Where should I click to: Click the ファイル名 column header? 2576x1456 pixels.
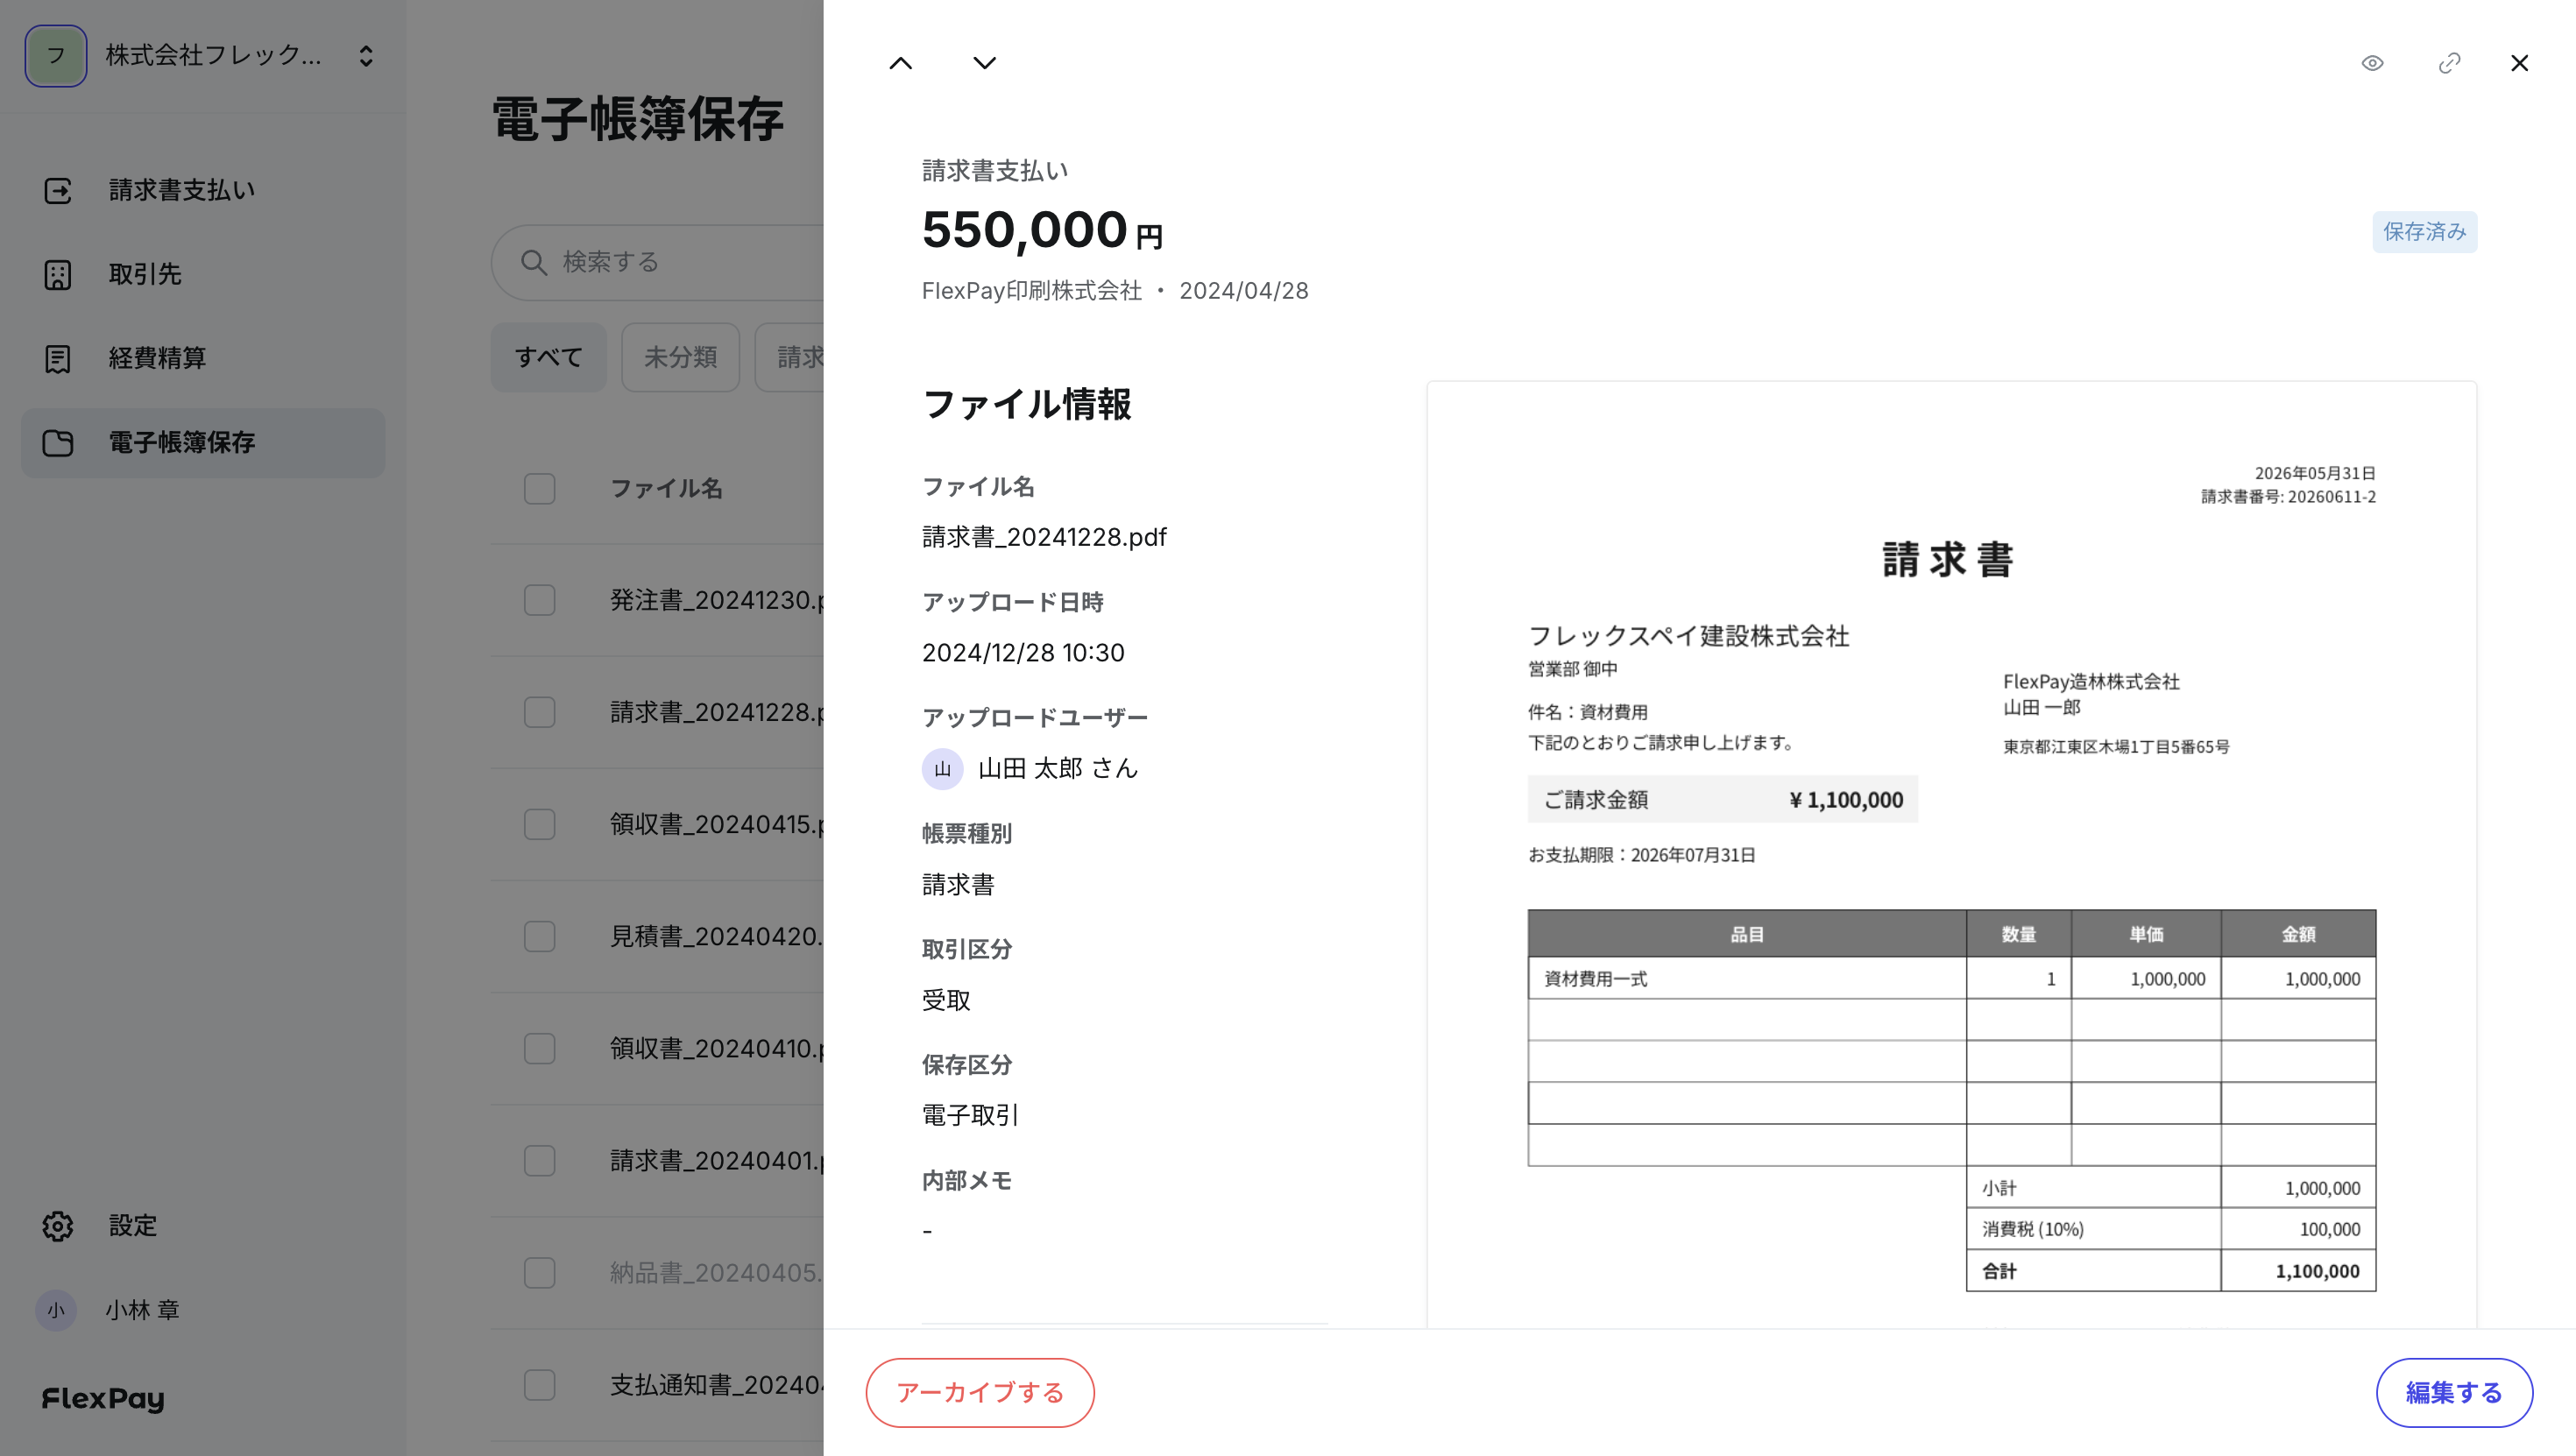click(666, 489)
